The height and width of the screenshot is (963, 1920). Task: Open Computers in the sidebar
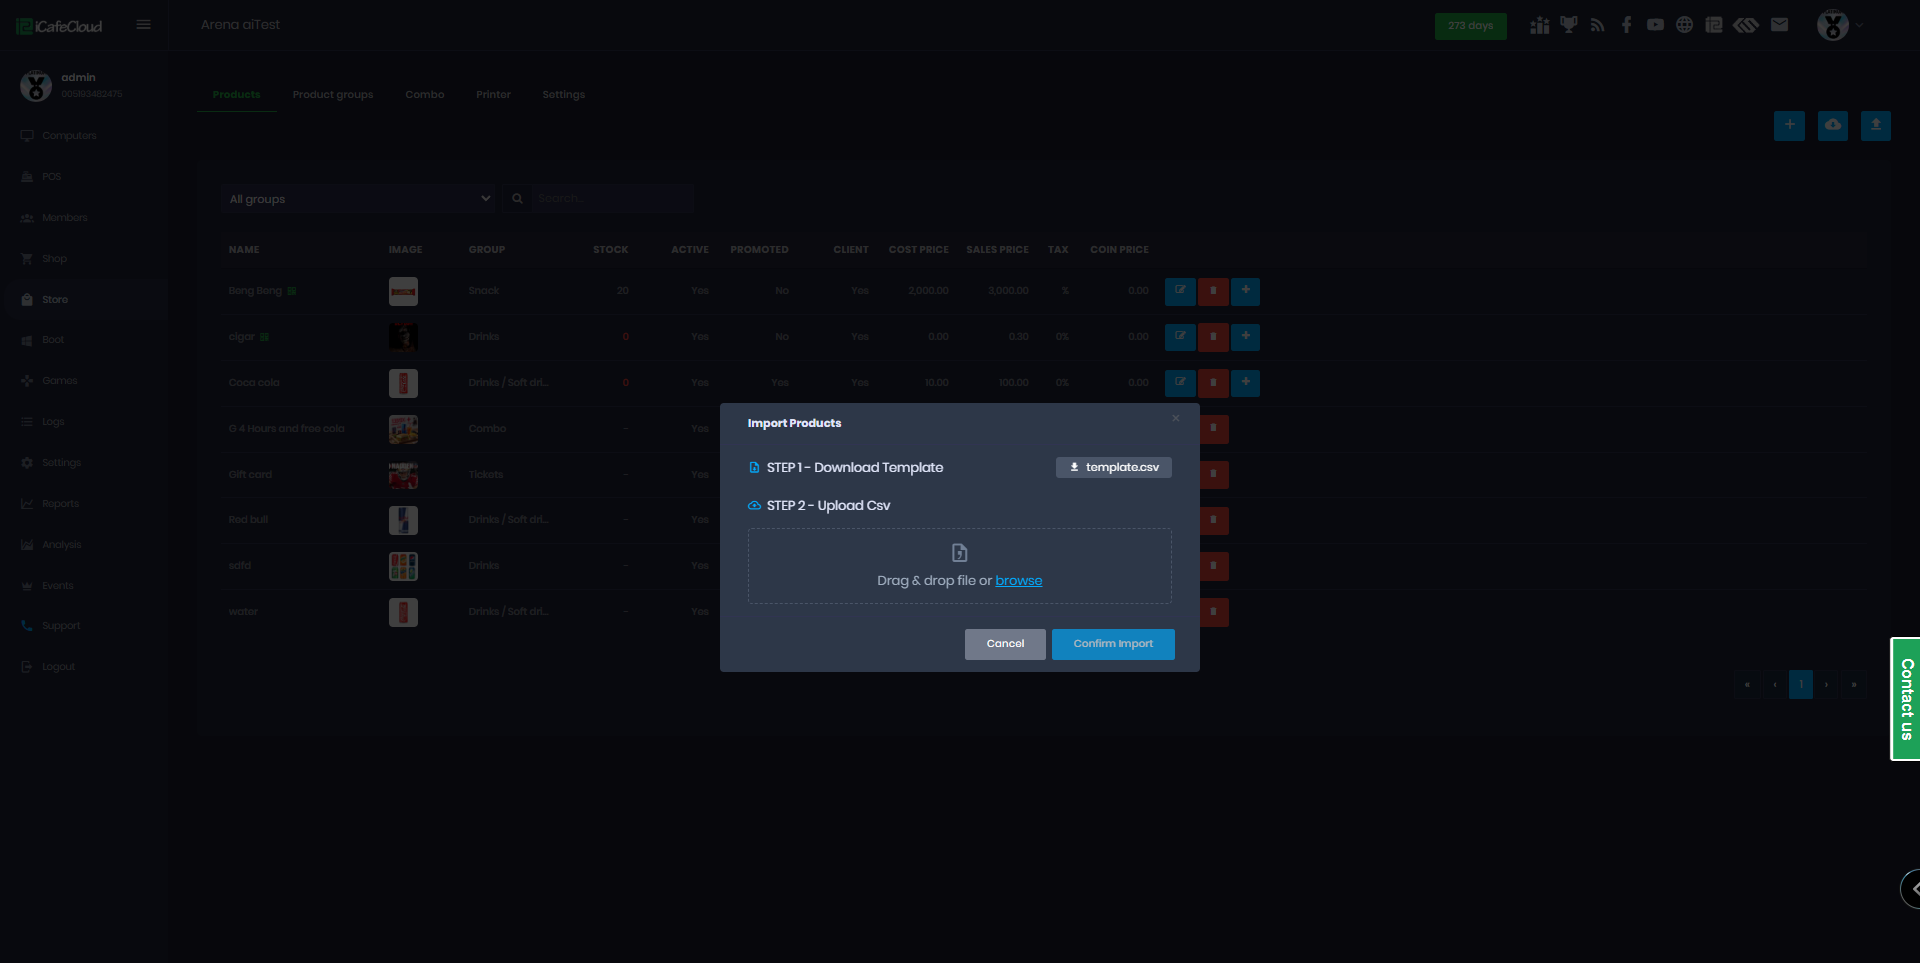(x=69, y=136)
